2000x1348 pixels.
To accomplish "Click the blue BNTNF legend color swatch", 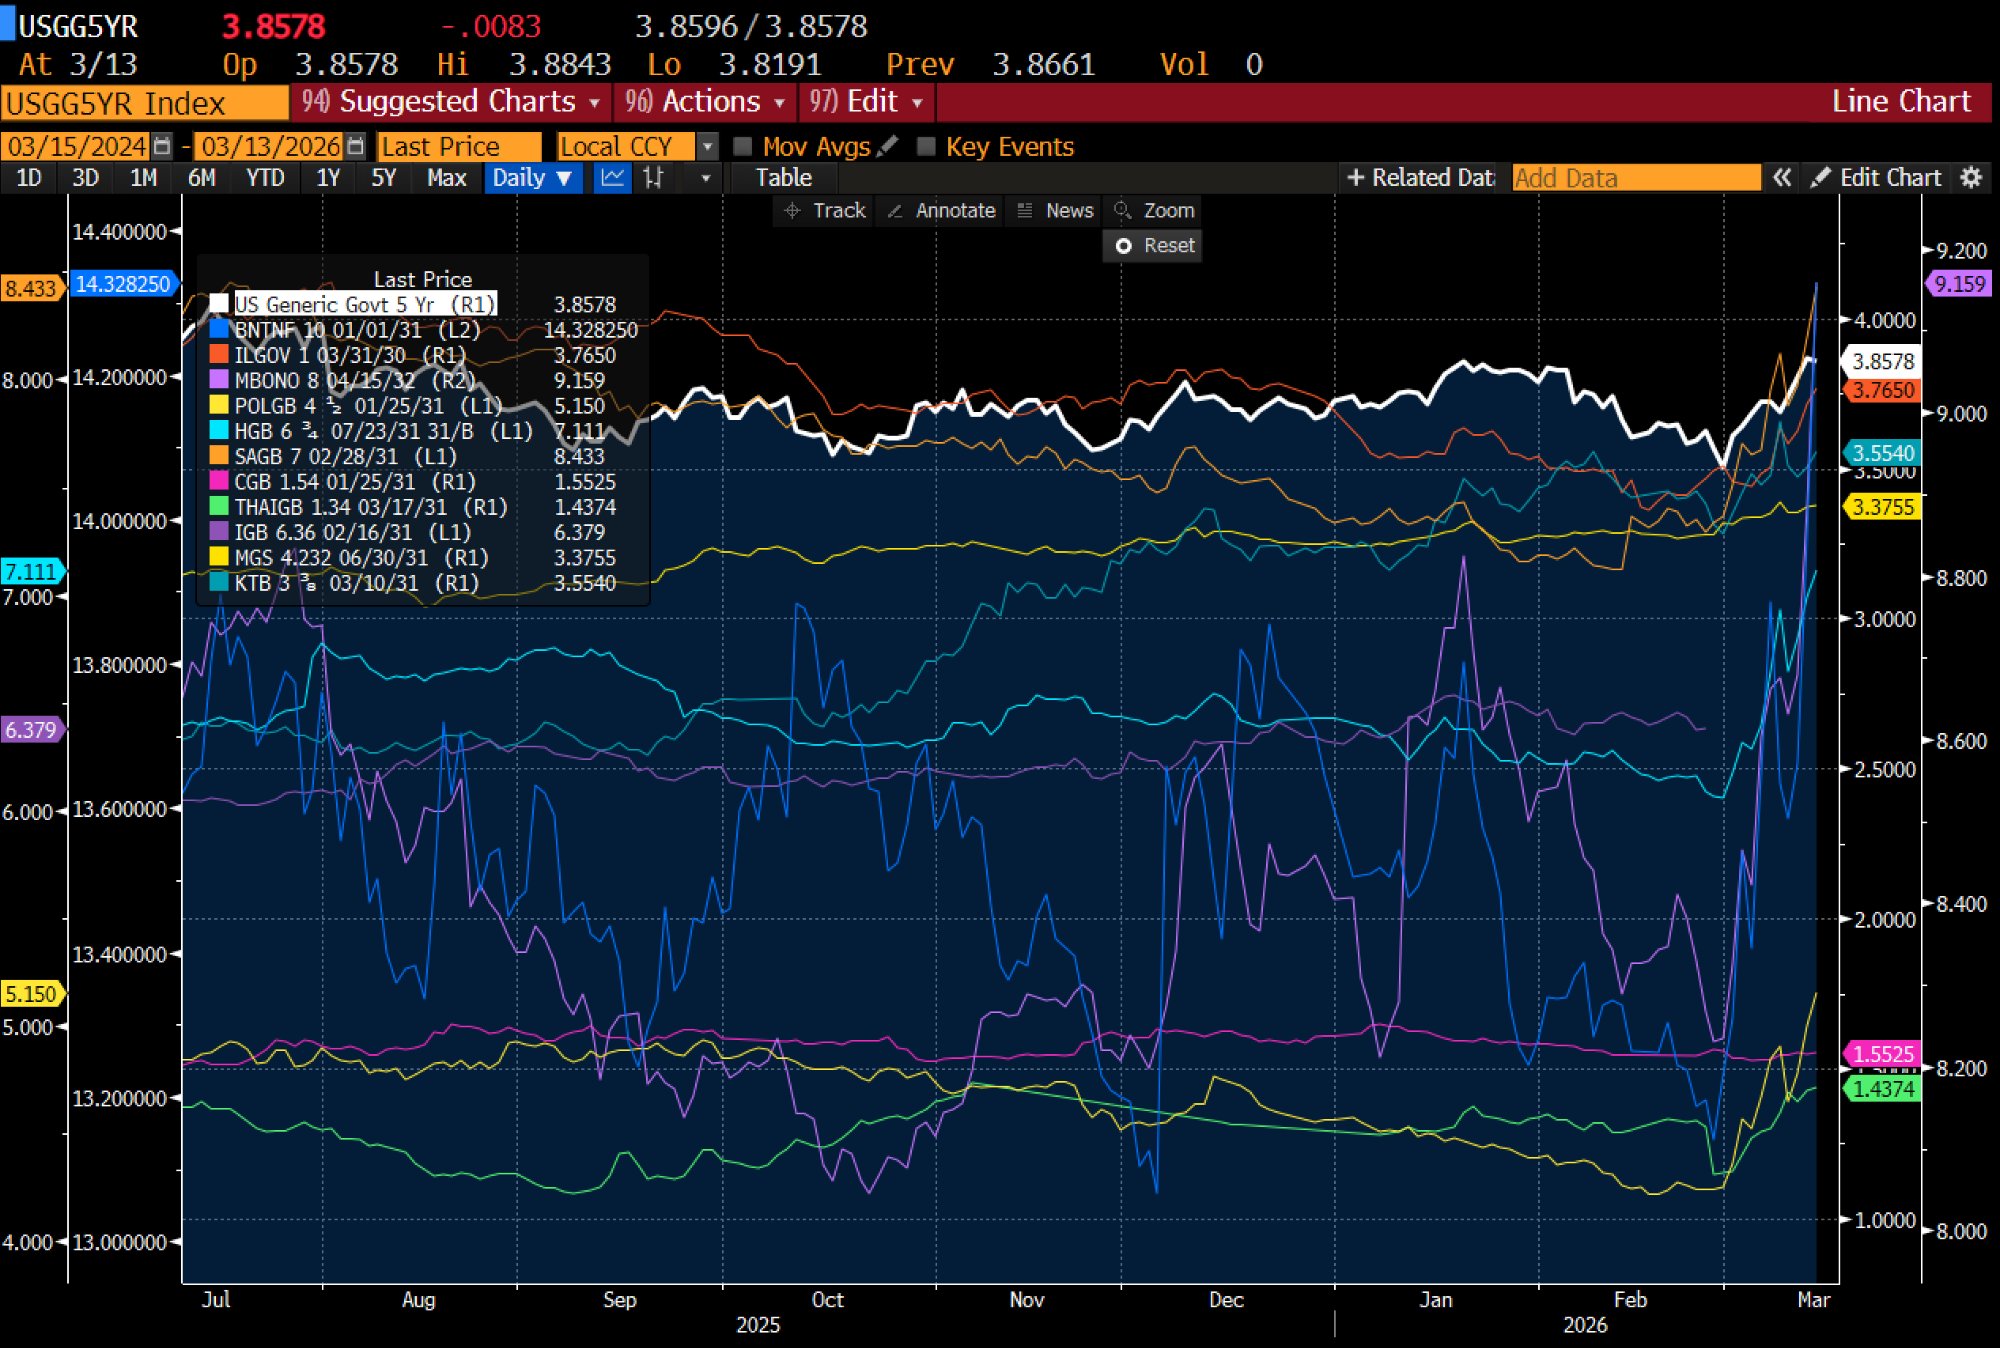I will pos(219,329).
